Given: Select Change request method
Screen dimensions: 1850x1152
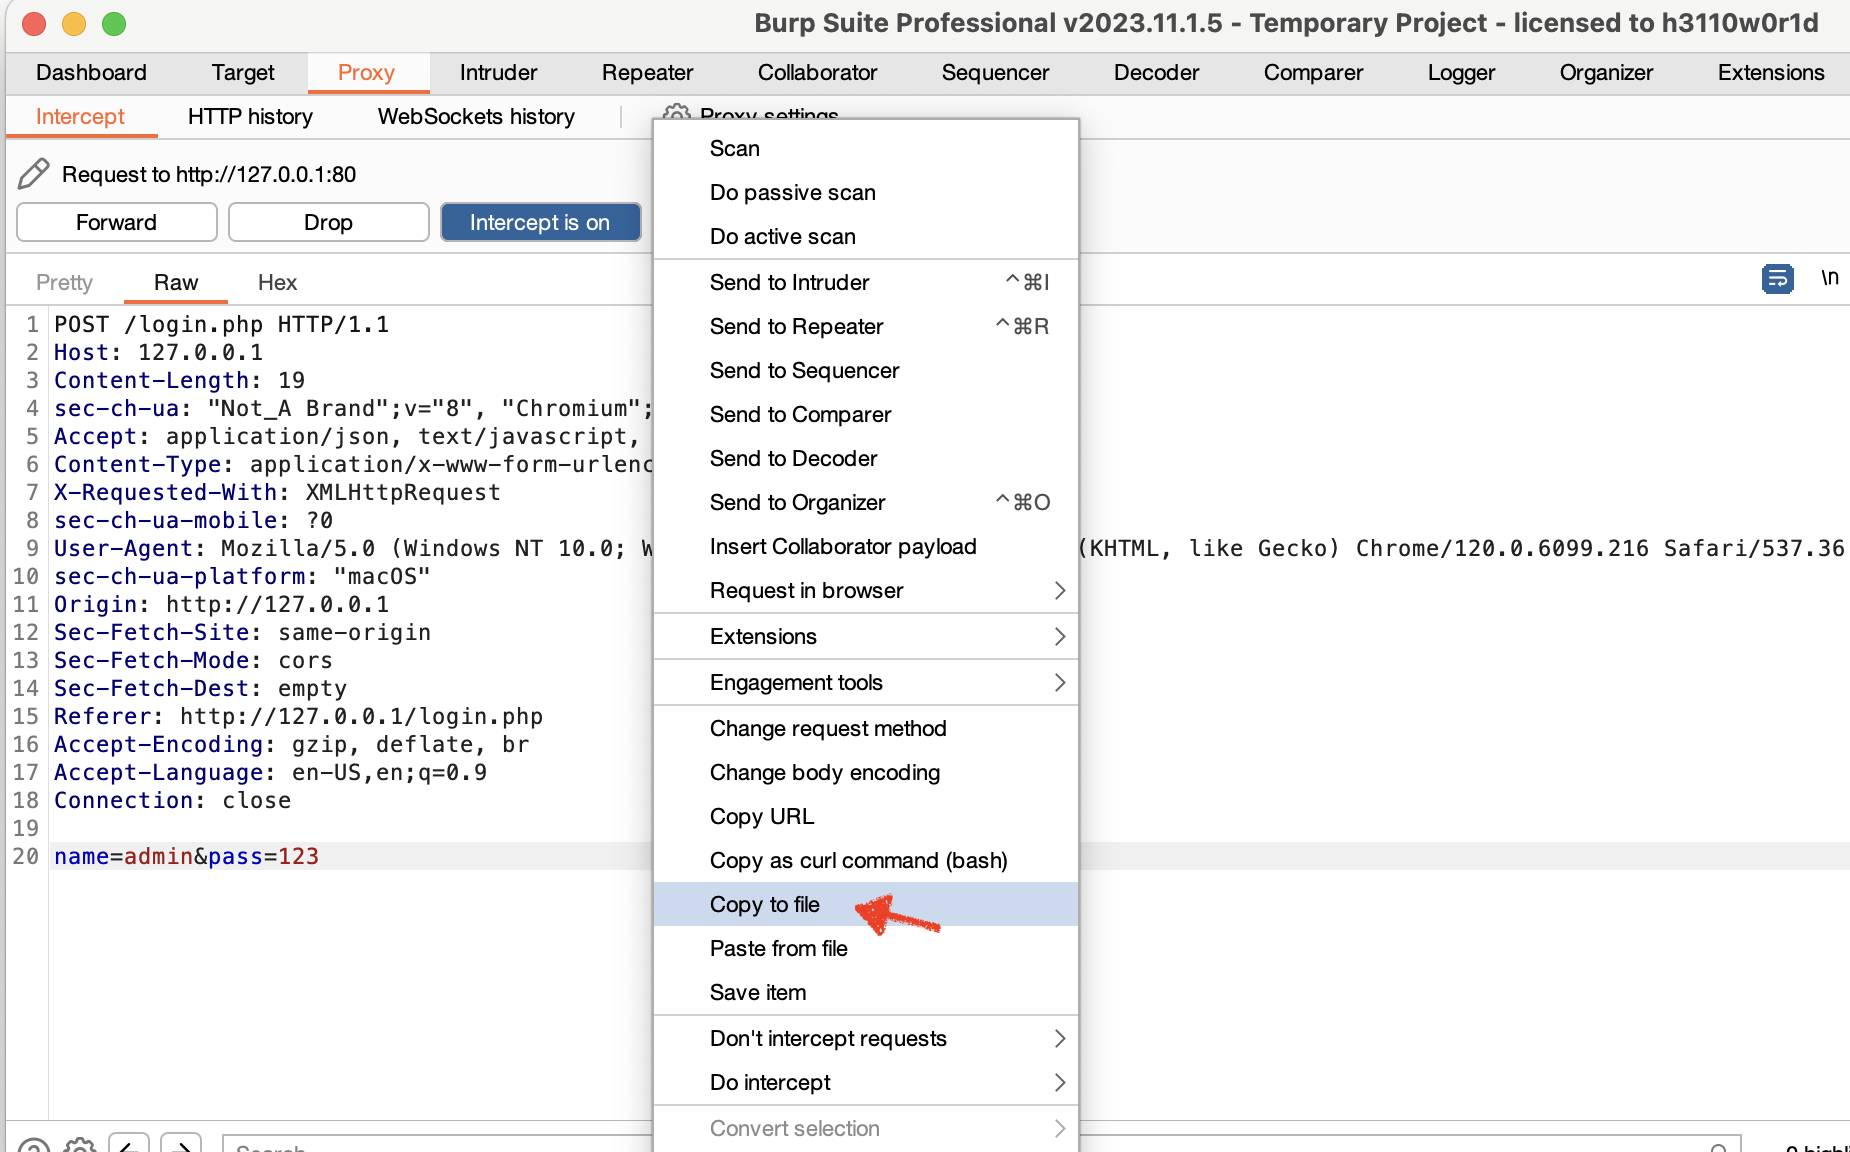Looking at the screenshot, I should 866,728.
